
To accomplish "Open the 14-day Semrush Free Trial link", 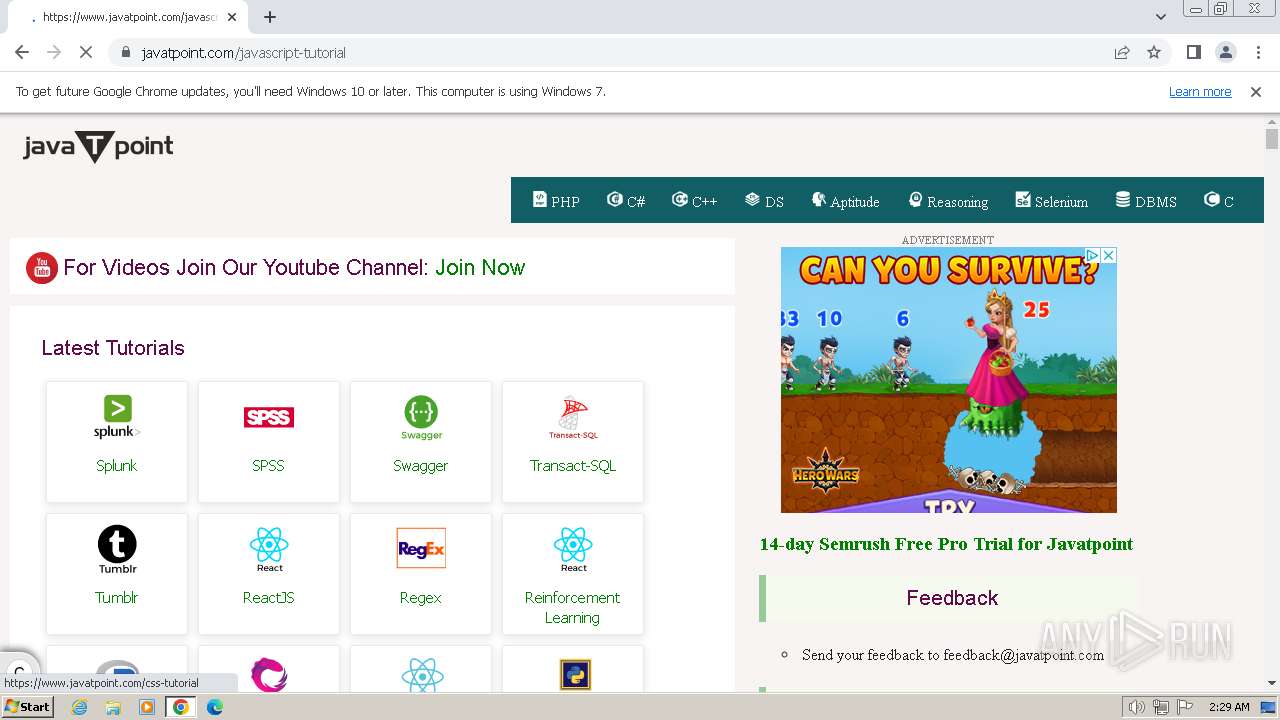I will coord(946,544).
